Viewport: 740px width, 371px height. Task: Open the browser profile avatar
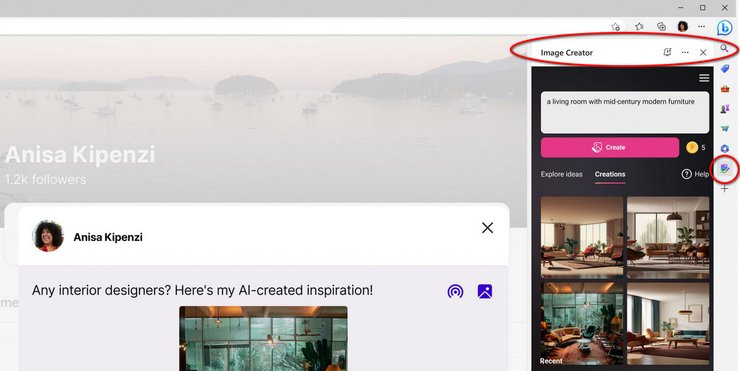tap(682, 26)
